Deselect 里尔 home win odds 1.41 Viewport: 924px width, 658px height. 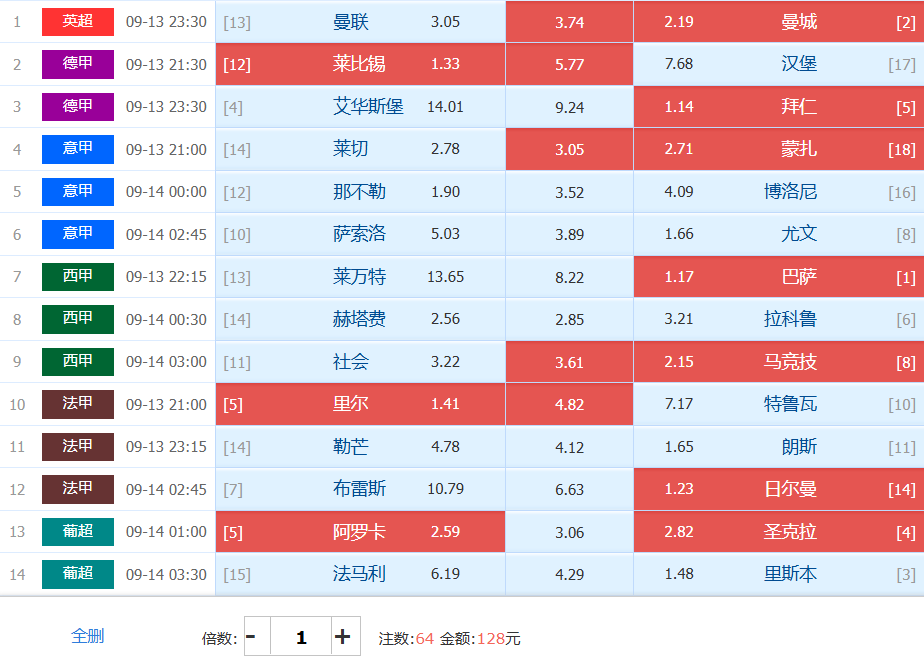361,404
